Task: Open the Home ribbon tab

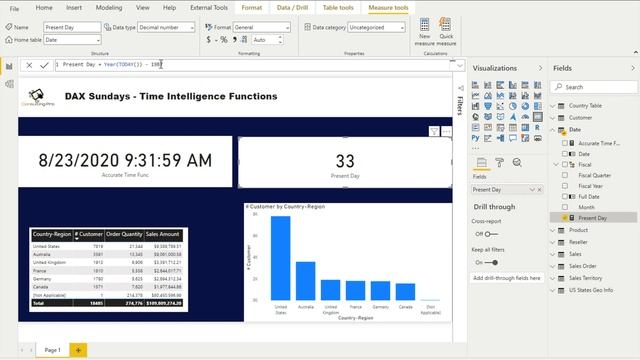Action: click(44, 8)
